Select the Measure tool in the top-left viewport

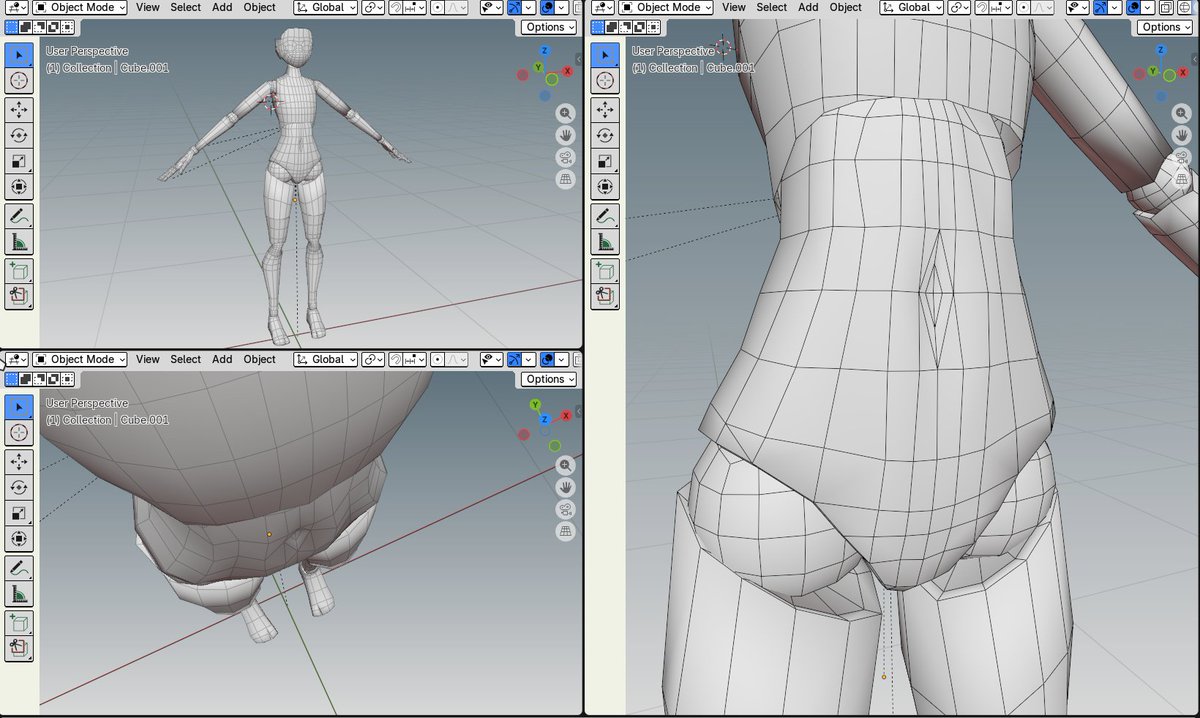pos(19,242)
